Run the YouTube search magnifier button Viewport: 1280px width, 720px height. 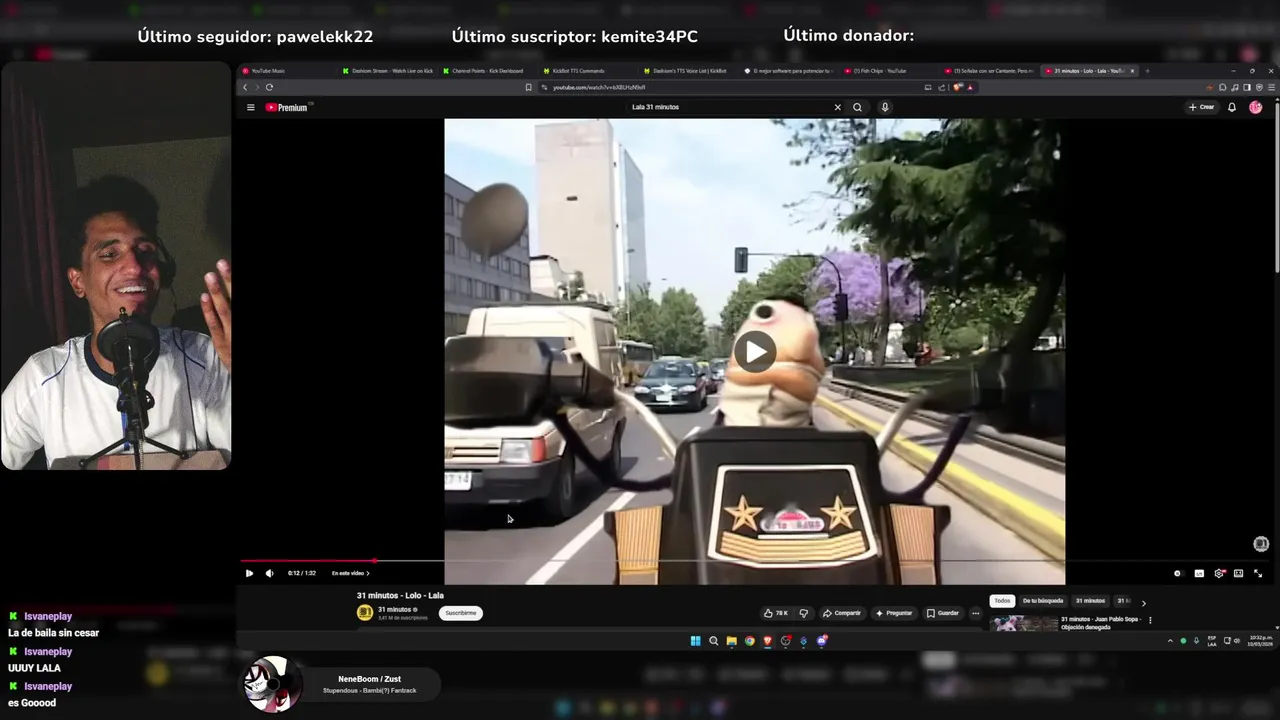click(857, 107)
